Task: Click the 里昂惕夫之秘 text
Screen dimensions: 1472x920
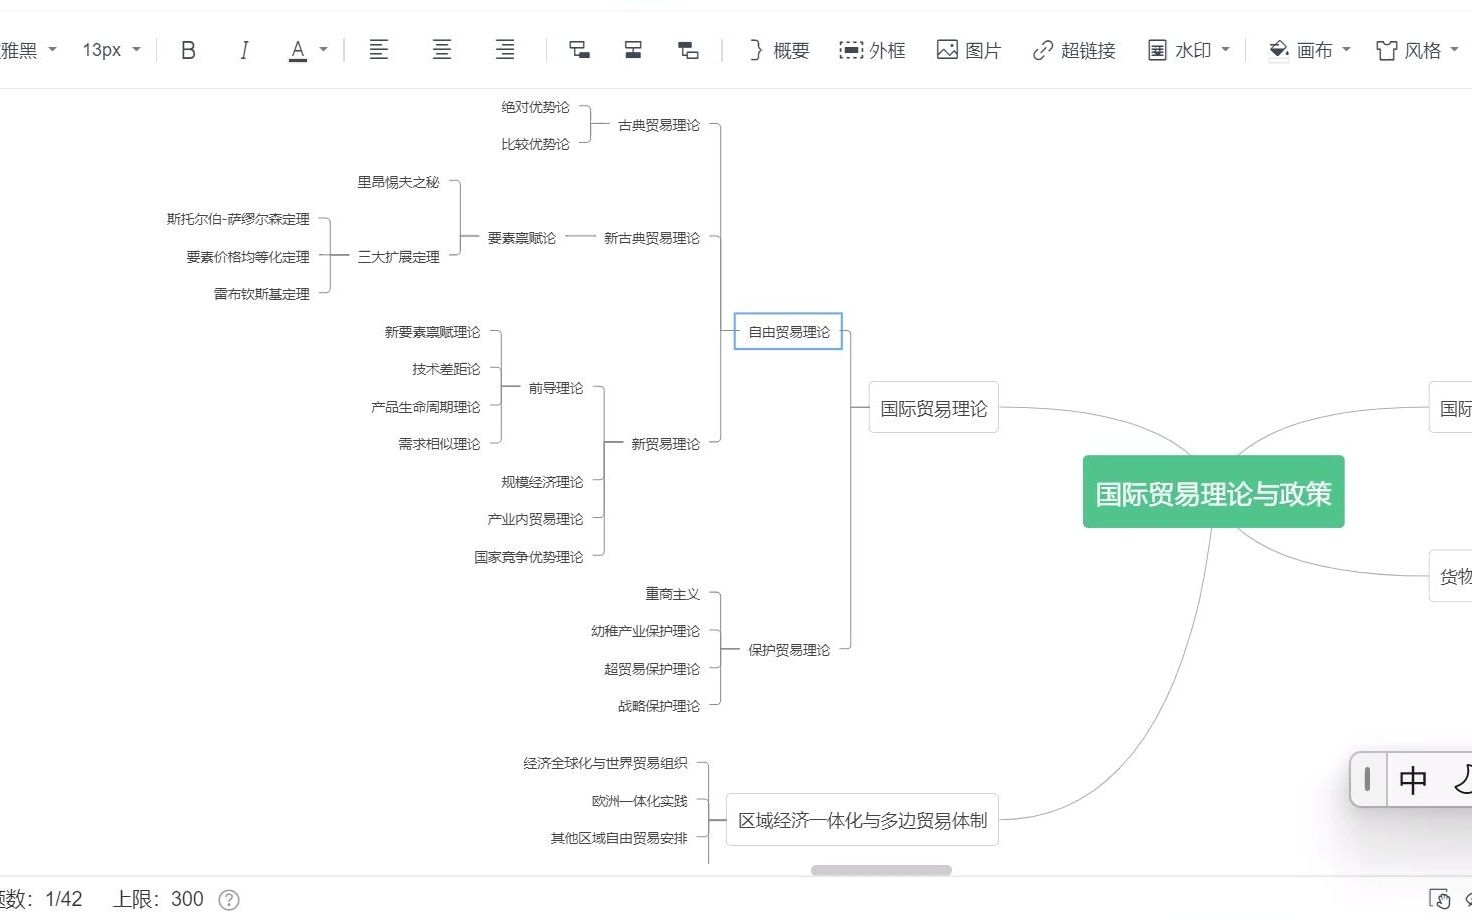Action: tap(398, 182)
